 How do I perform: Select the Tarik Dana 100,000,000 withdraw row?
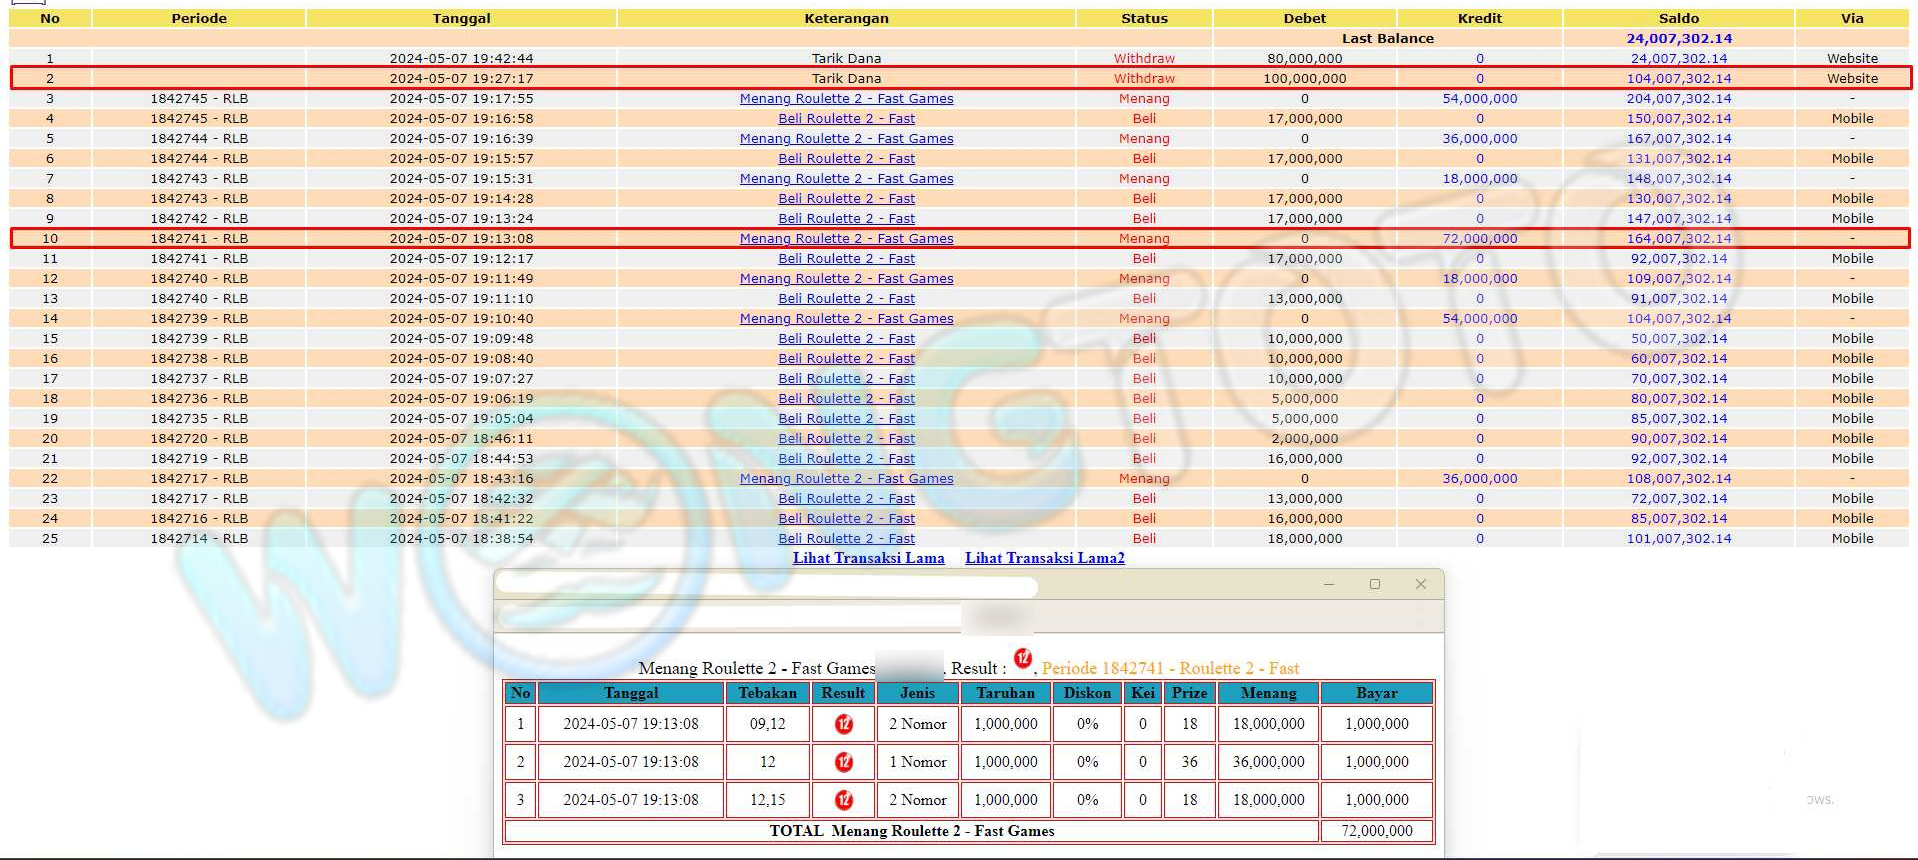pyautogui.click(x=846, y=78)
